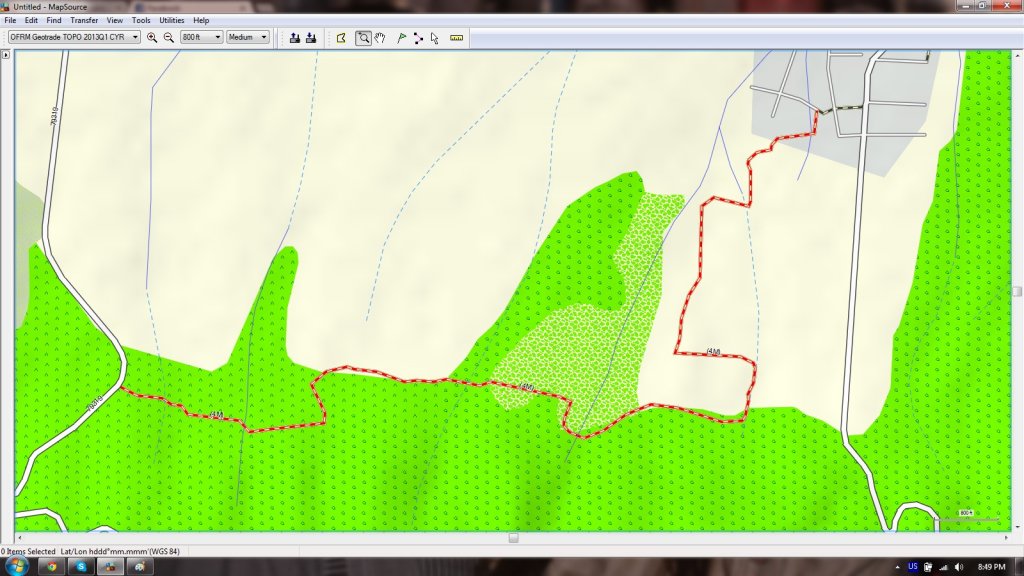The width and height of the screenshot is (1024, 576).
Task: Open the OFRM Geotrade TOPO map product dropdown
Action: click(x=74, y=37)
